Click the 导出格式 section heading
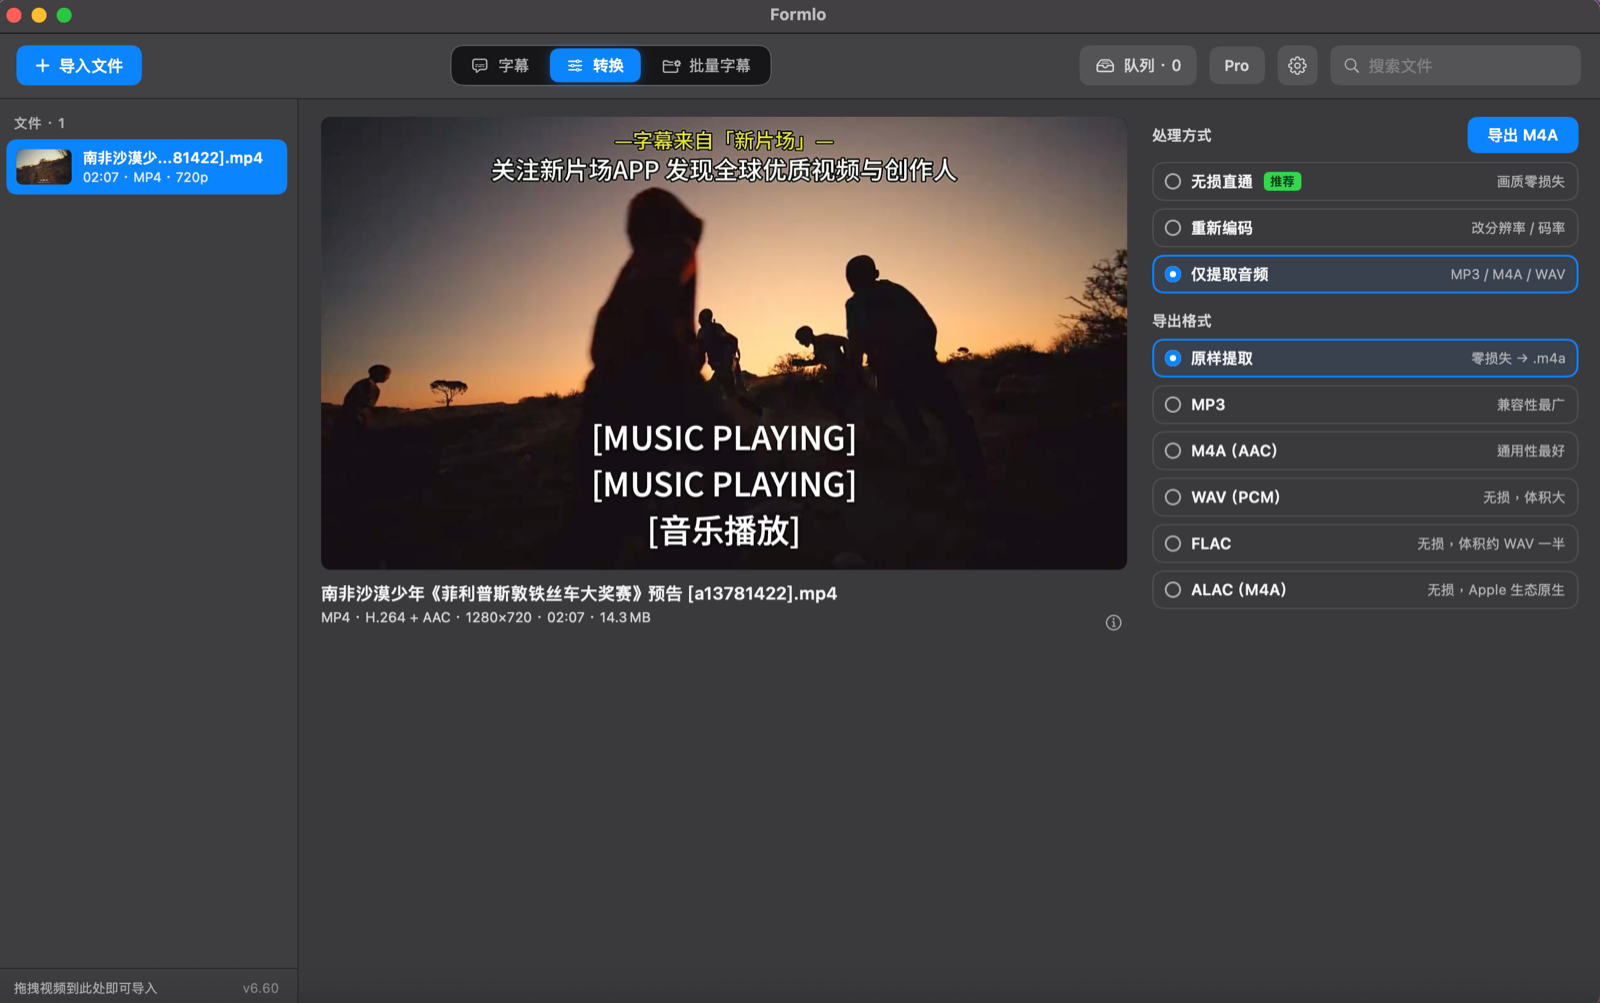Image resolution: width=1600 pixels, height=1003 pixels. pos(1182,321)
